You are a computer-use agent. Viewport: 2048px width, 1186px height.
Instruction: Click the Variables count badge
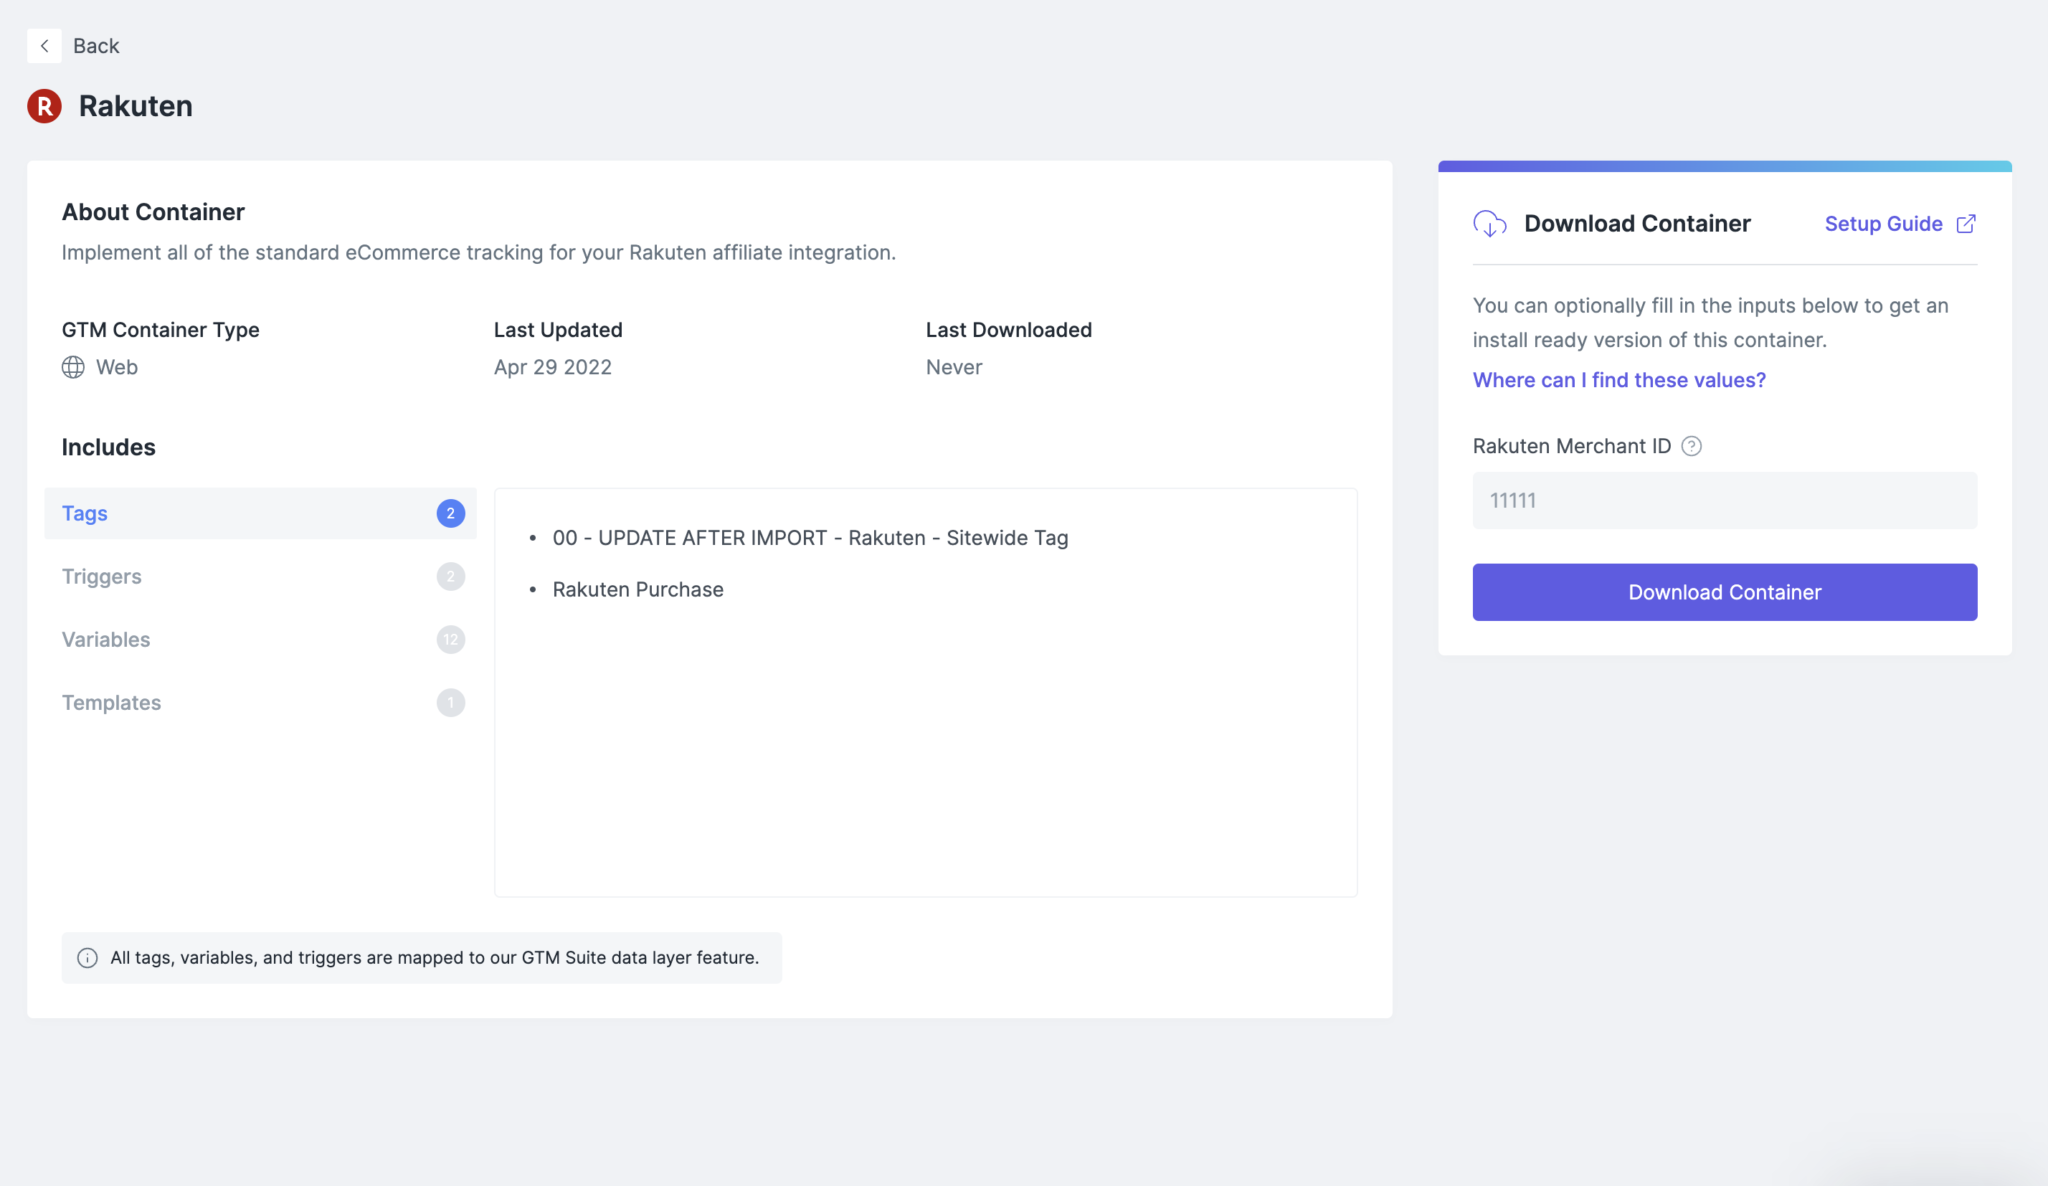(x=451, y=640)
